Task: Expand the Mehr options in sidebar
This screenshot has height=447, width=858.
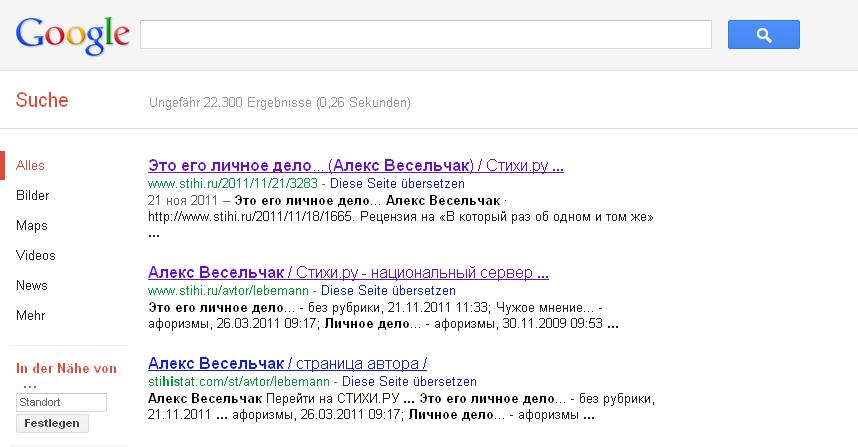Action: [x=31, y=316]
